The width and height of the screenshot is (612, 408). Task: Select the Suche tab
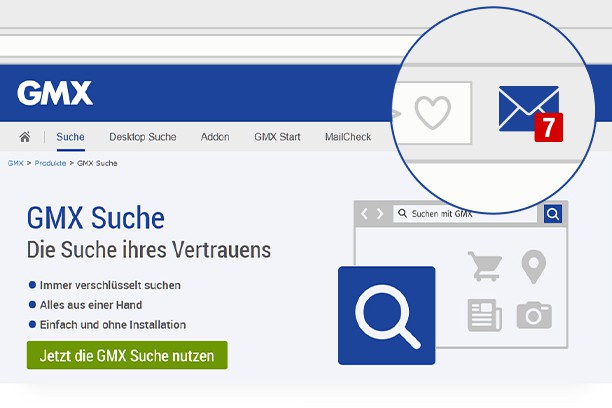[70, 137]
